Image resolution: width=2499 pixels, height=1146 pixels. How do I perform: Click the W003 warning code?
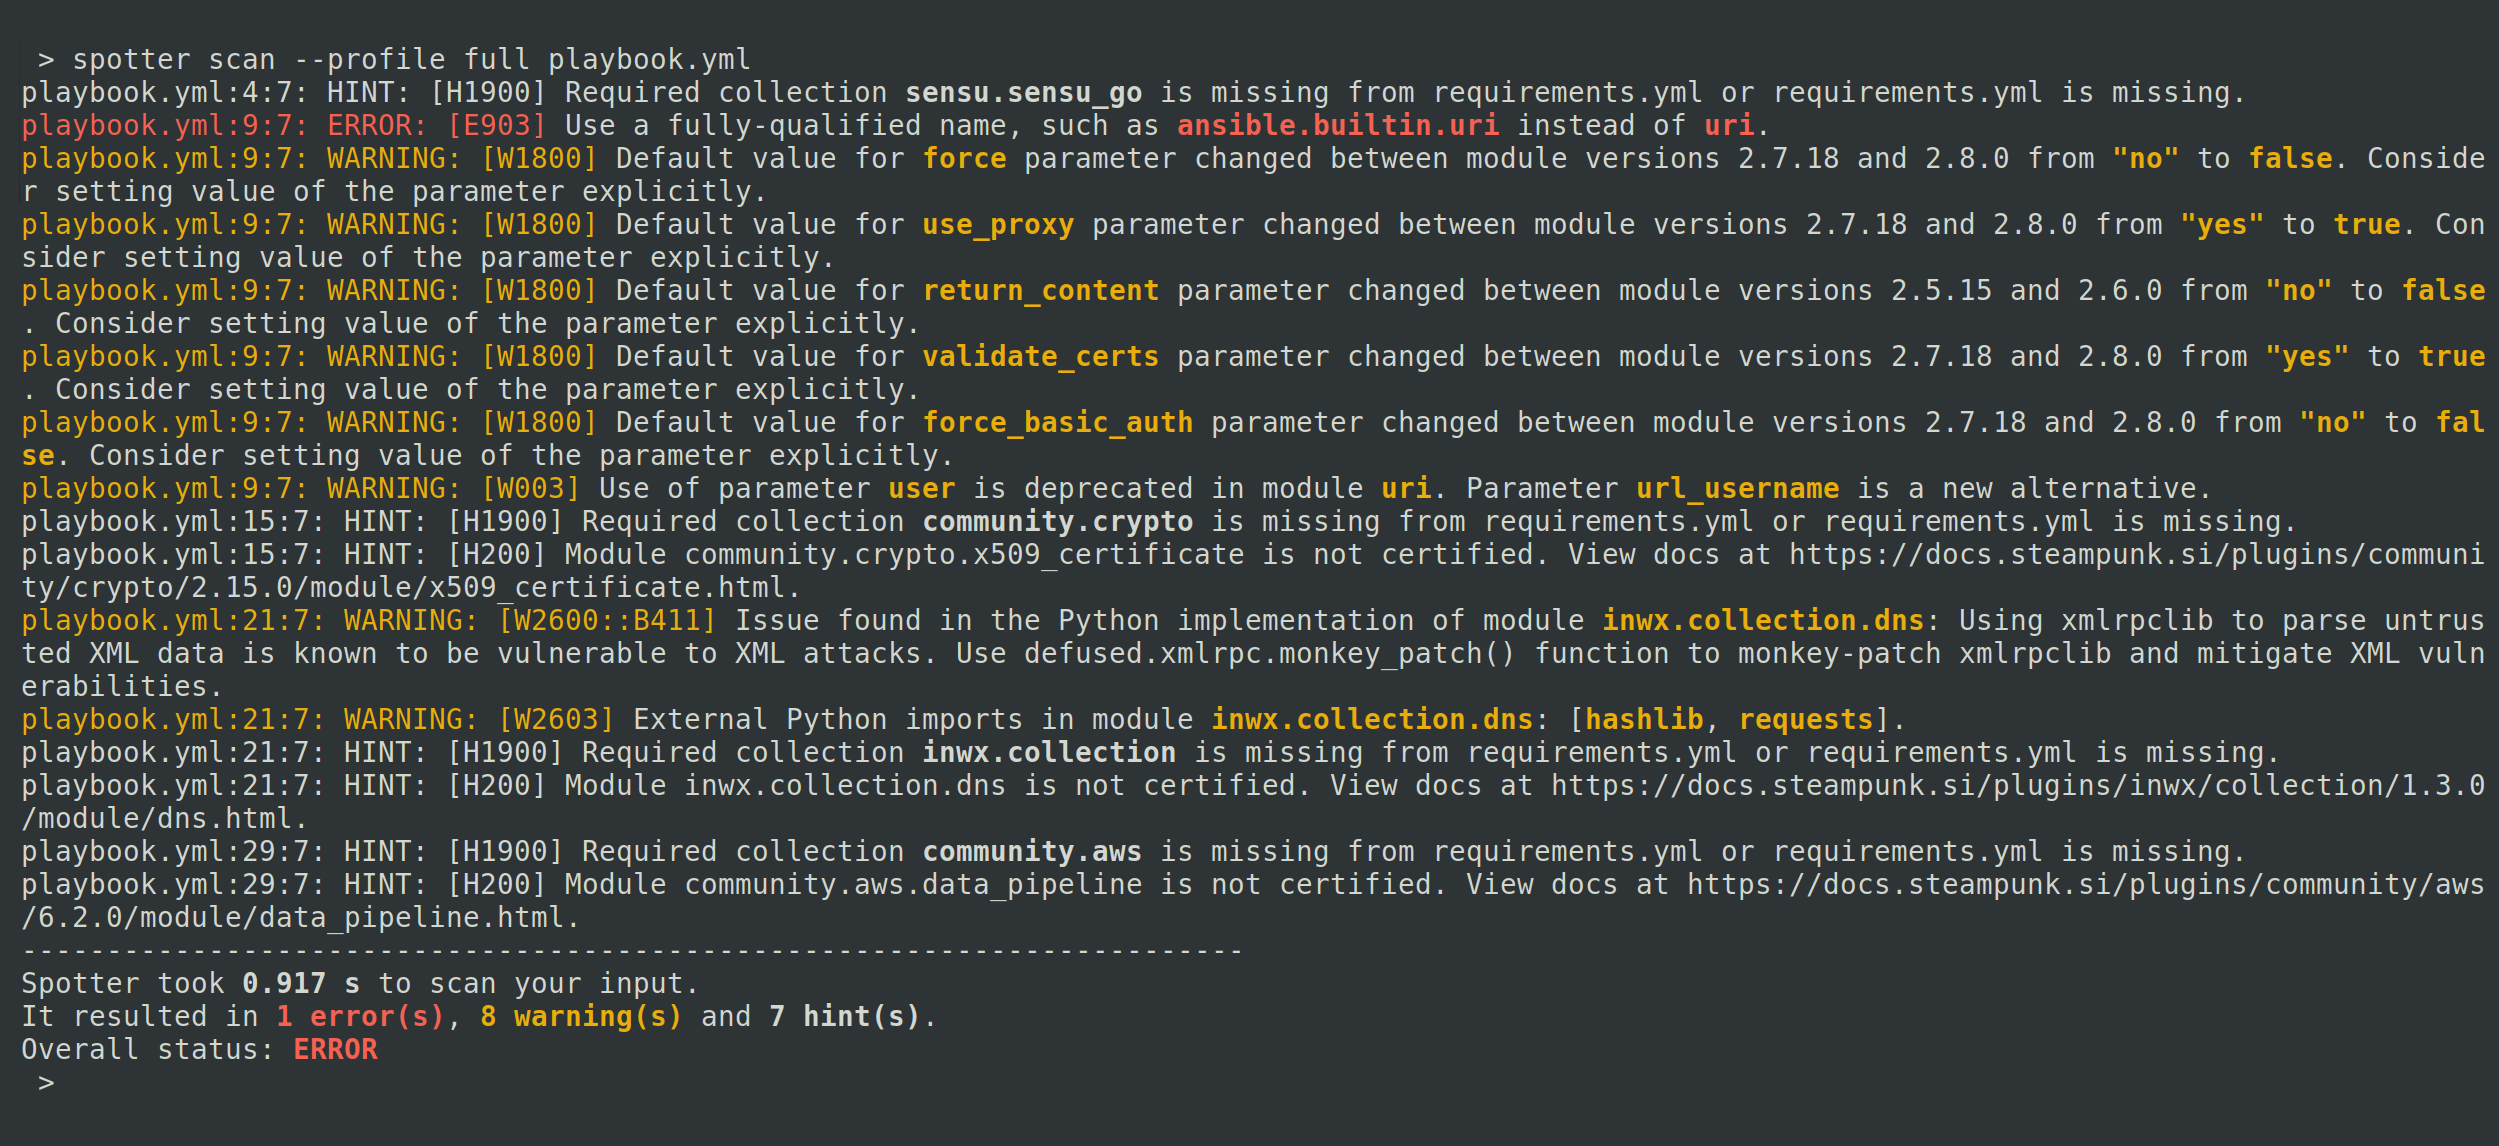(531, 489)
